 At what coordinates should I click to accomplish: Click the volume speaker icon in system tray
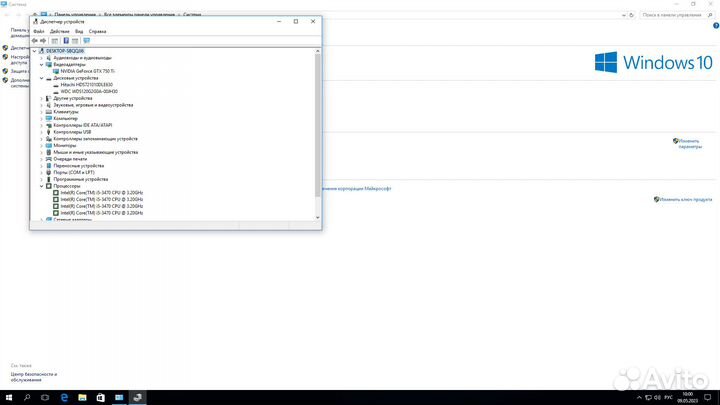657,398
